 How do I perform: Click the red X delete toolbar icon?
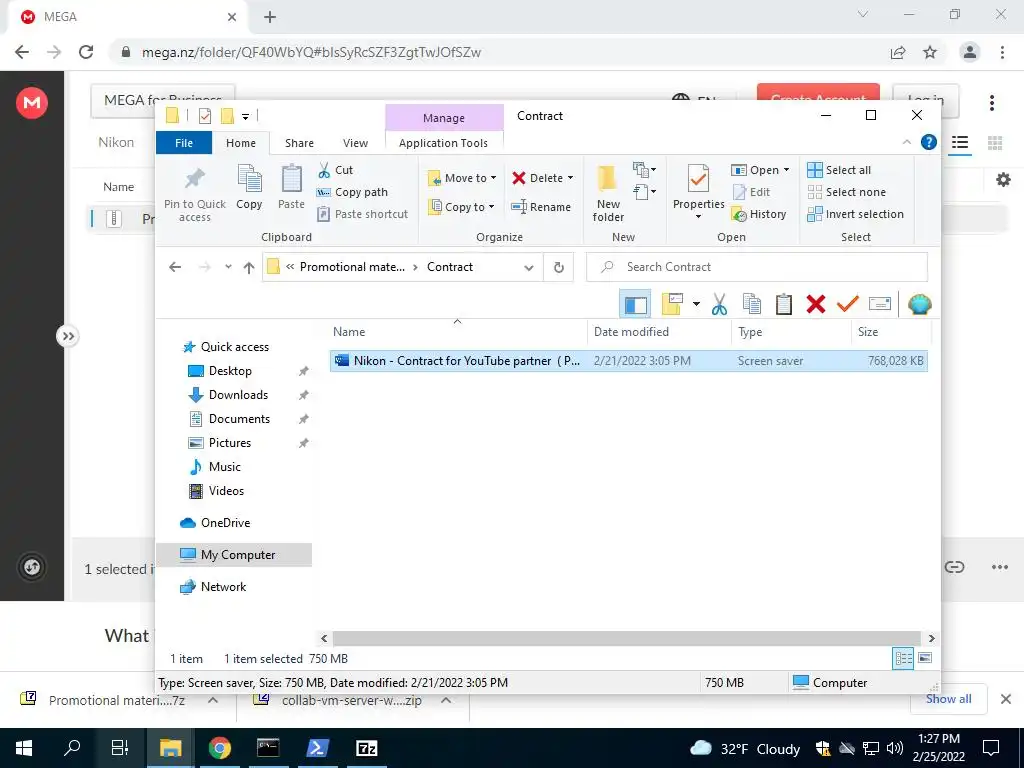(x=816, y=304)
